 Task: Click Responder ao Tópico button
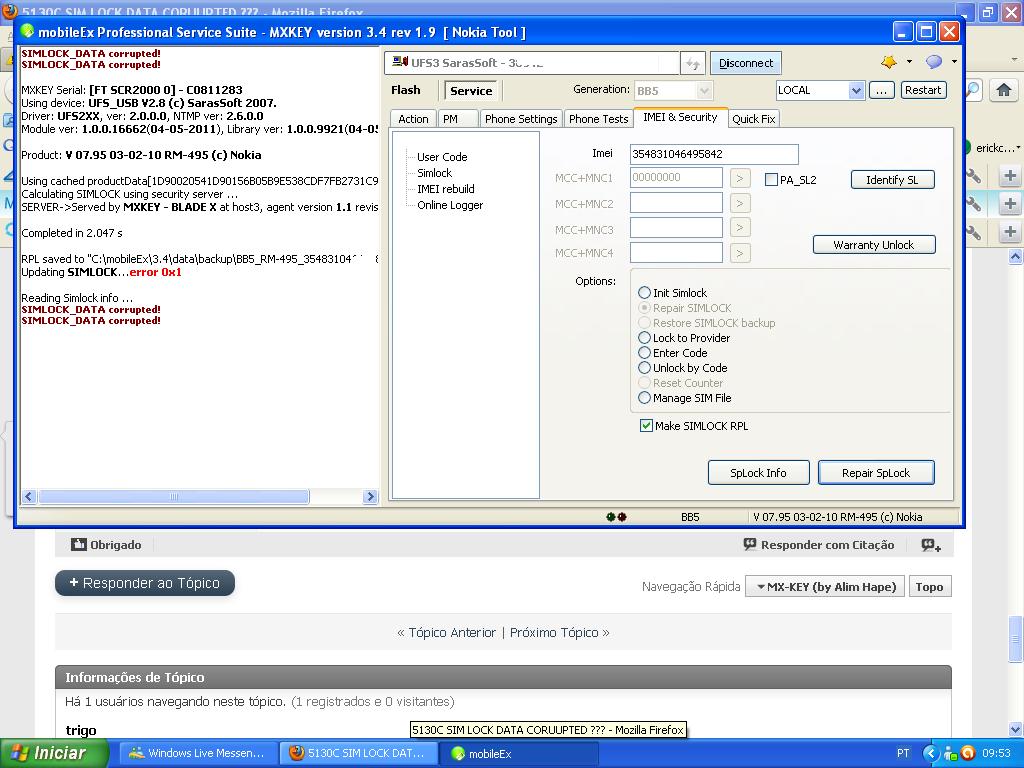point(145,583)
